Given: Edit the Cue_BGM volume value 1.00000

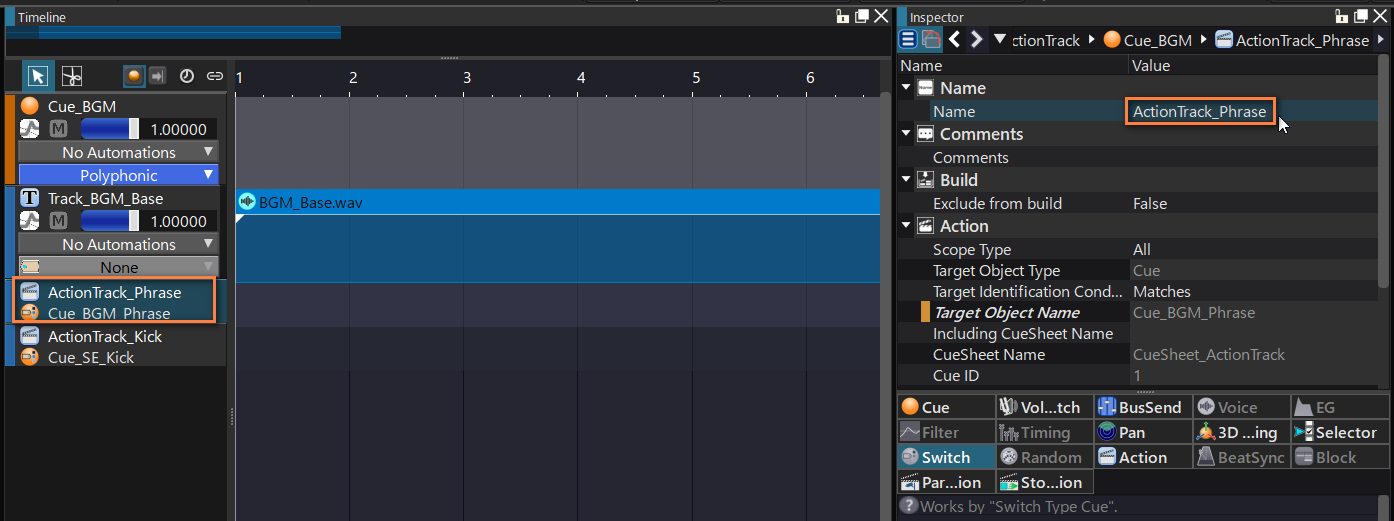Looking at the screenshot, I should click(x=178, y=129).
